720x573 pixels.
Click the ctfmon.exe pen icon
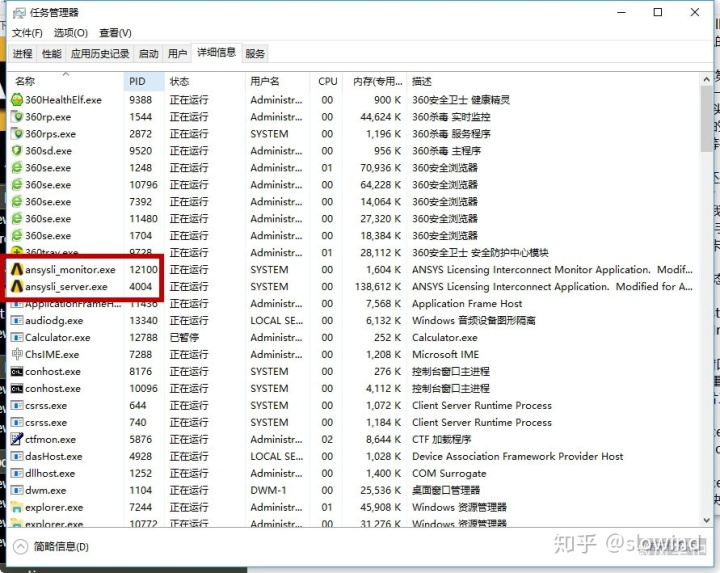pyautogui.click(x=17, y=439)
